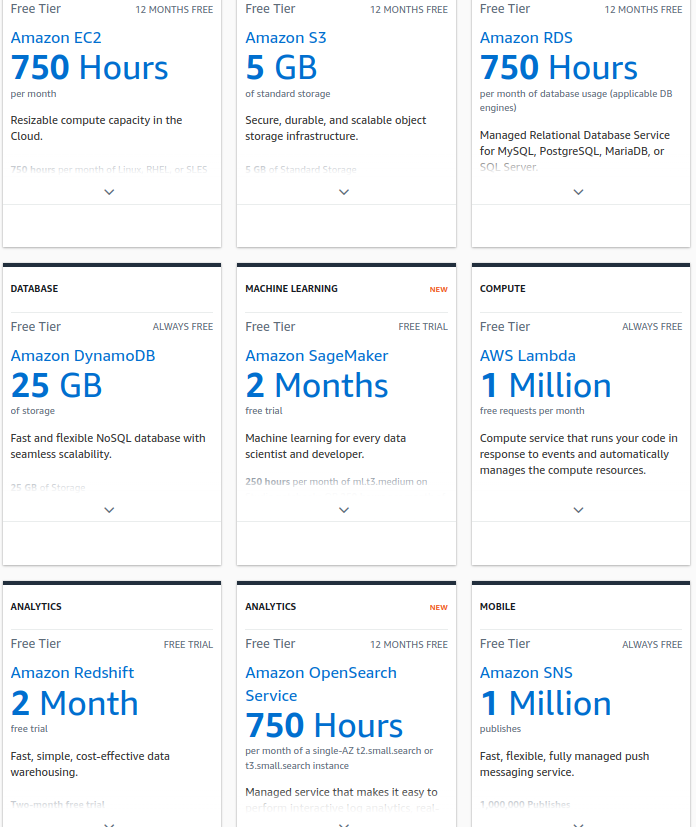Click the SNS '1 Million' heading
This screenshot has width=696, height=827.
[546, 704]
